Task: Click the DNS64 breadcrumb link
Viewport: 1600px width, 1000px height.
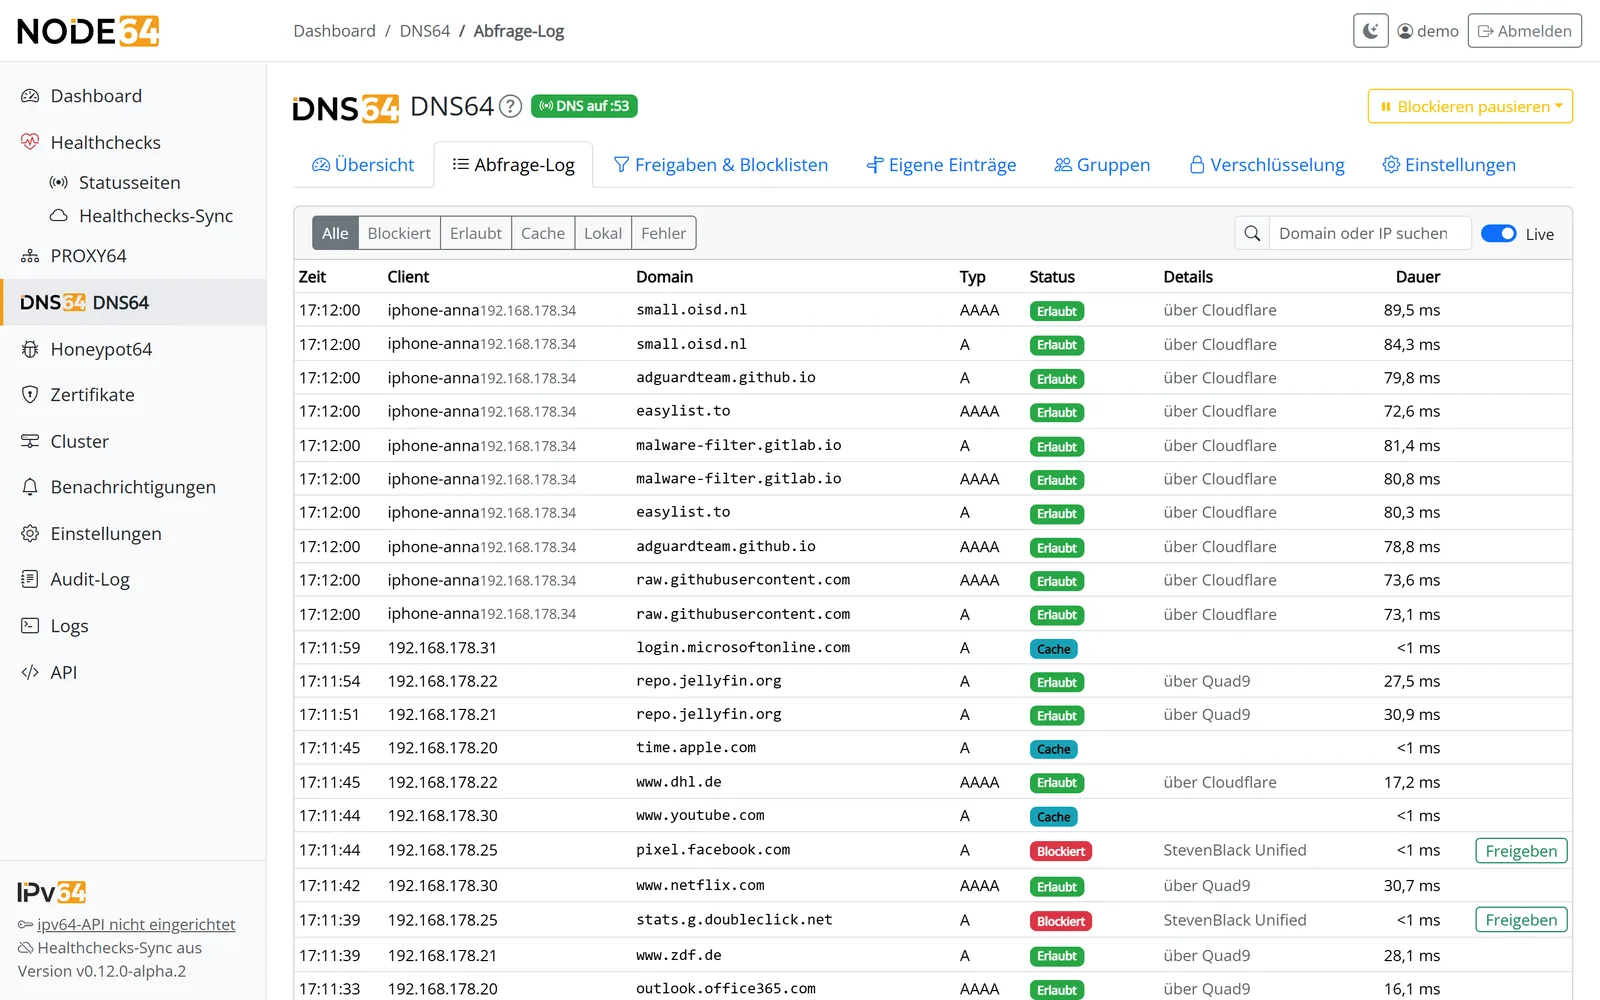Action: pyautogui.click(x=425, y=31)
